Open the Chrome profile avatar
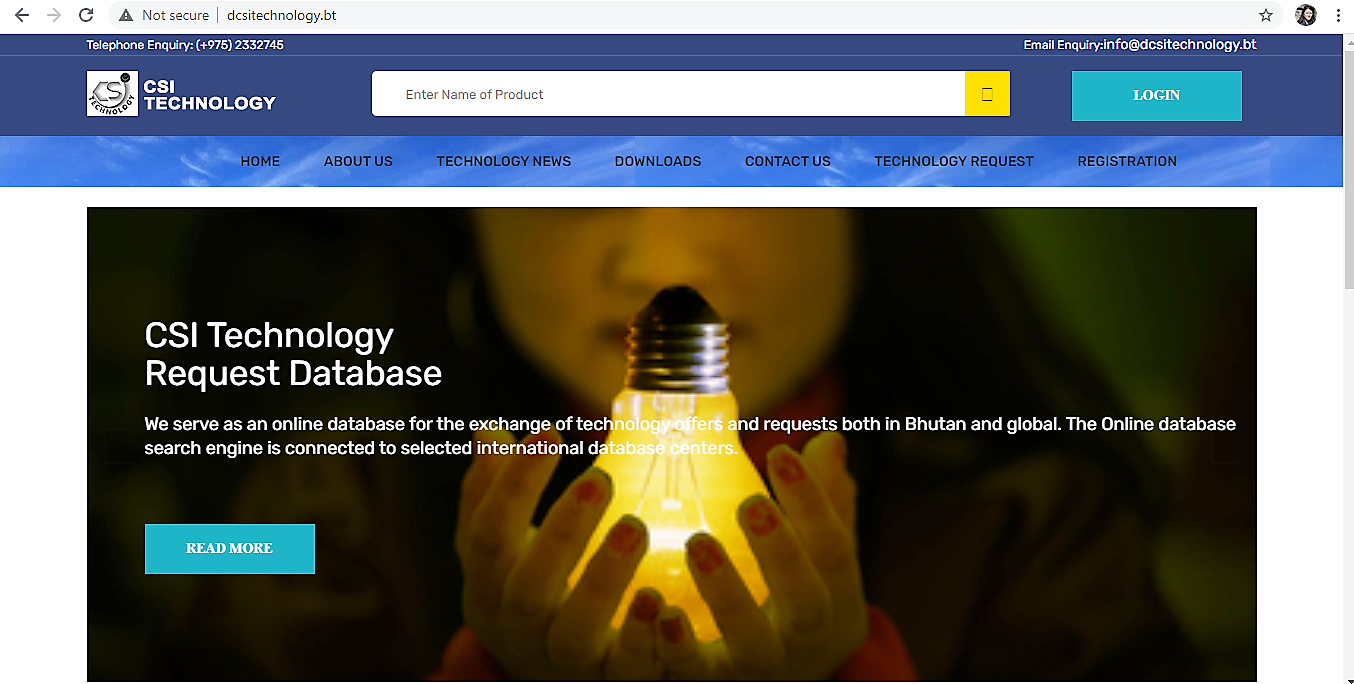The width and height of the screenshot is (1354, 684). (1306, 15)
